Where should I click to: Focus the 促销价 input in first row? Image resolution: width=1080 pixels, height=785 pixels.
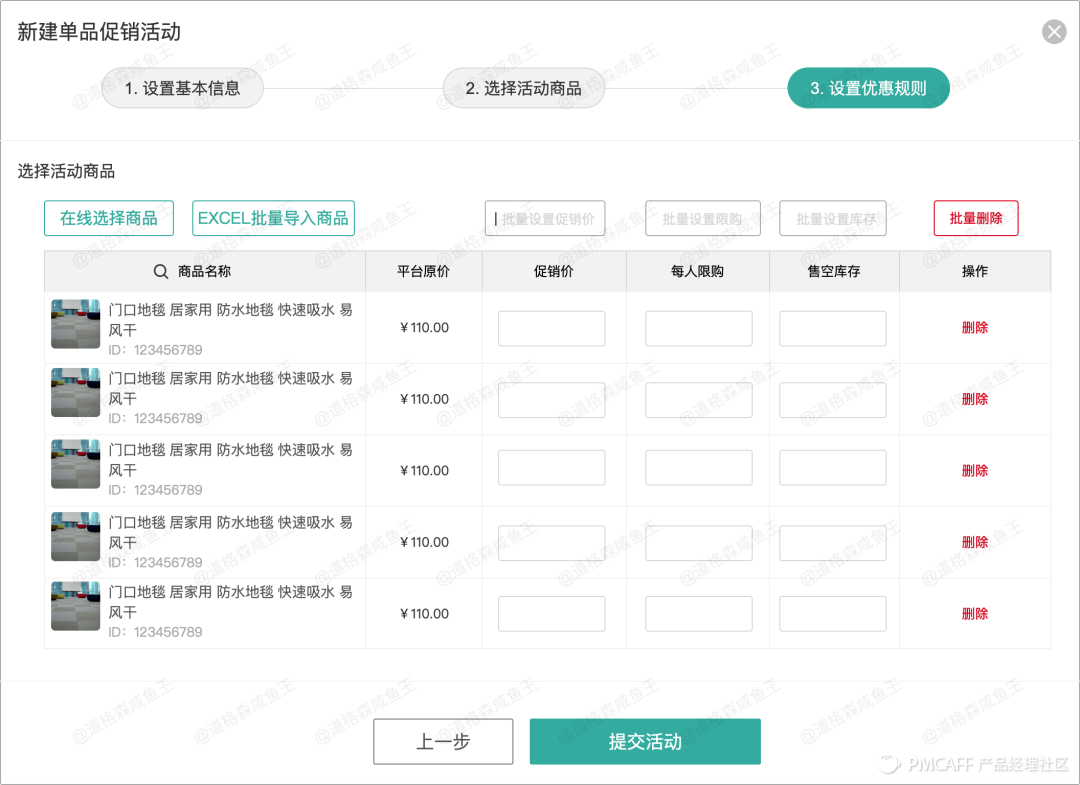[552, 328]
